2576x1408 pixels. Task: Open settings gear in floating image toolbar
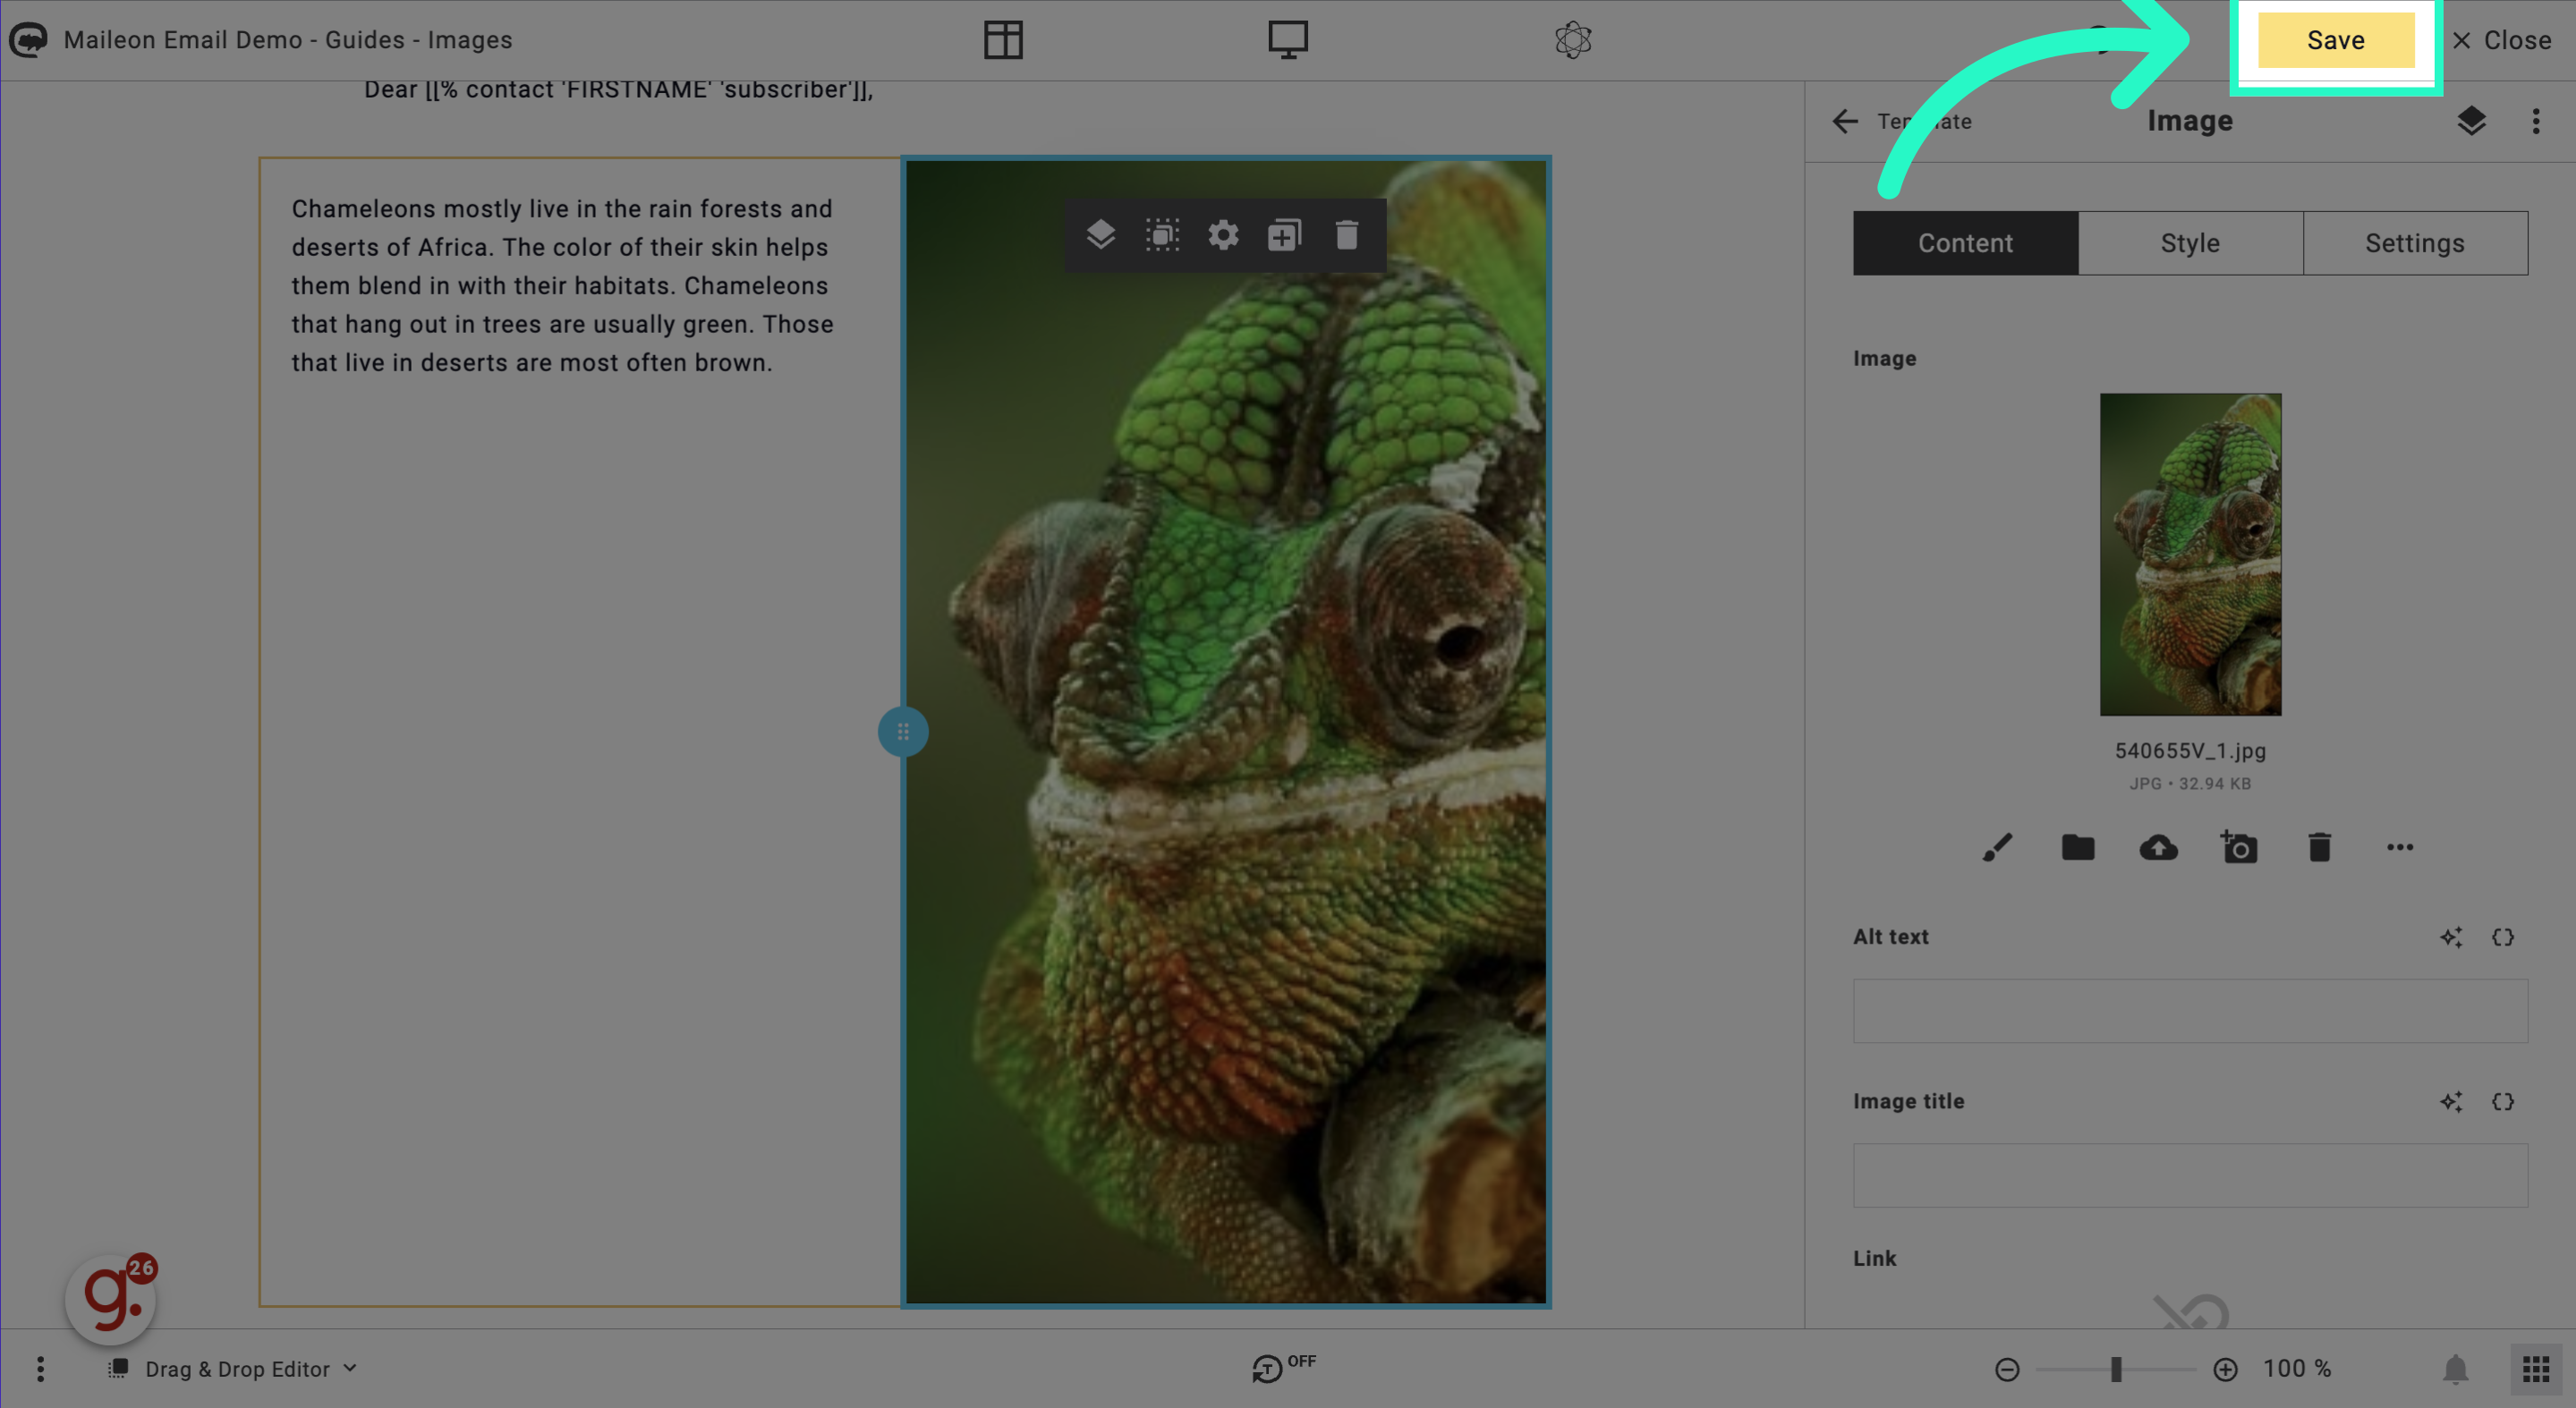1223,235
